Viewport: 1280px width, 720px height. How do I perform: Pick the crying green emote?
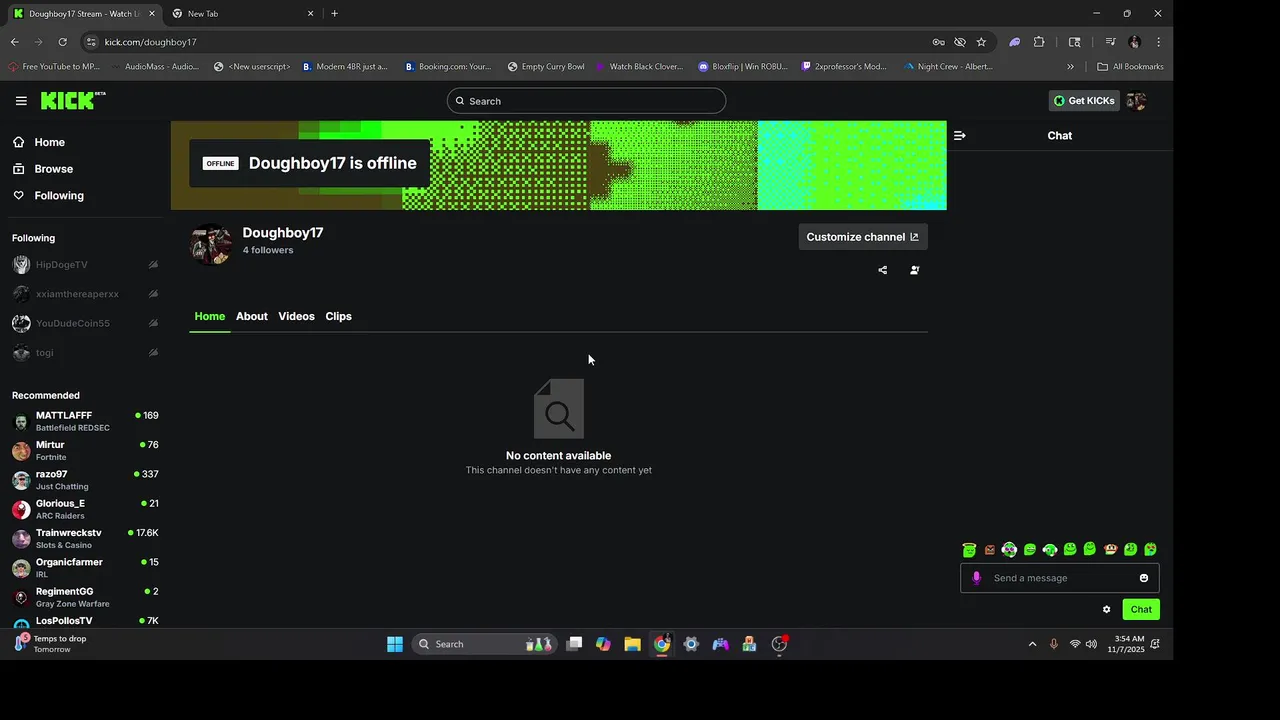[x=1151, y=549]
